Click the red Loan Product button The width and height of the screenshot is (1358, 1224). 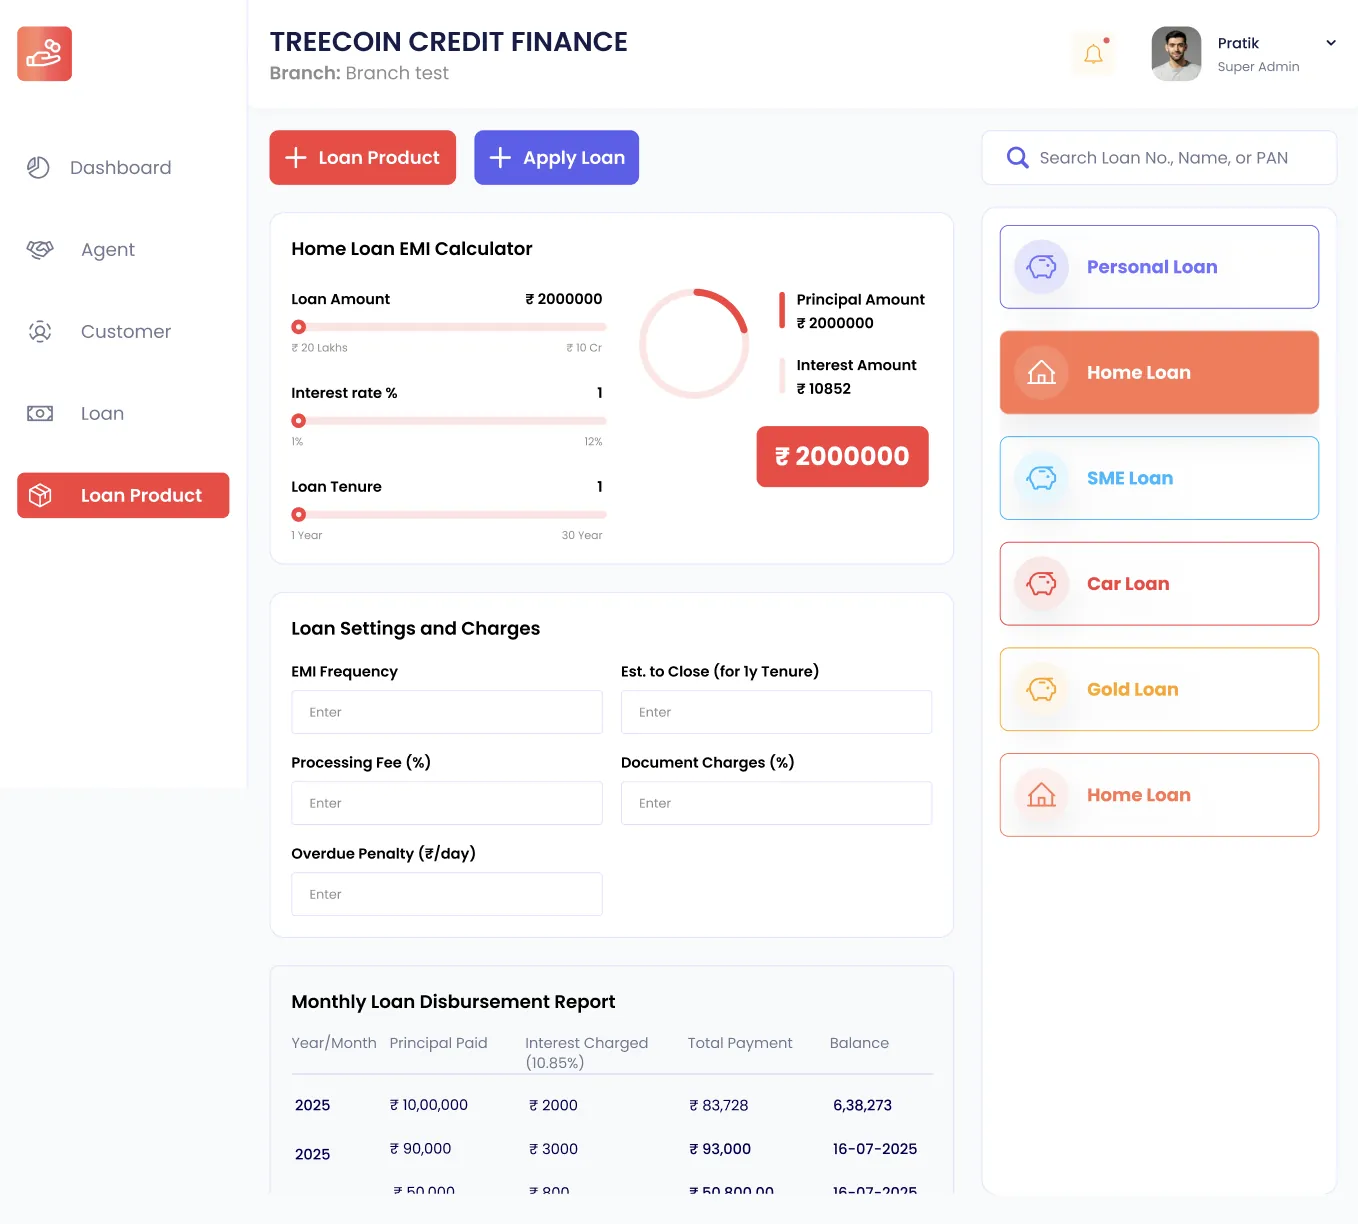click(x=363, y=158)
